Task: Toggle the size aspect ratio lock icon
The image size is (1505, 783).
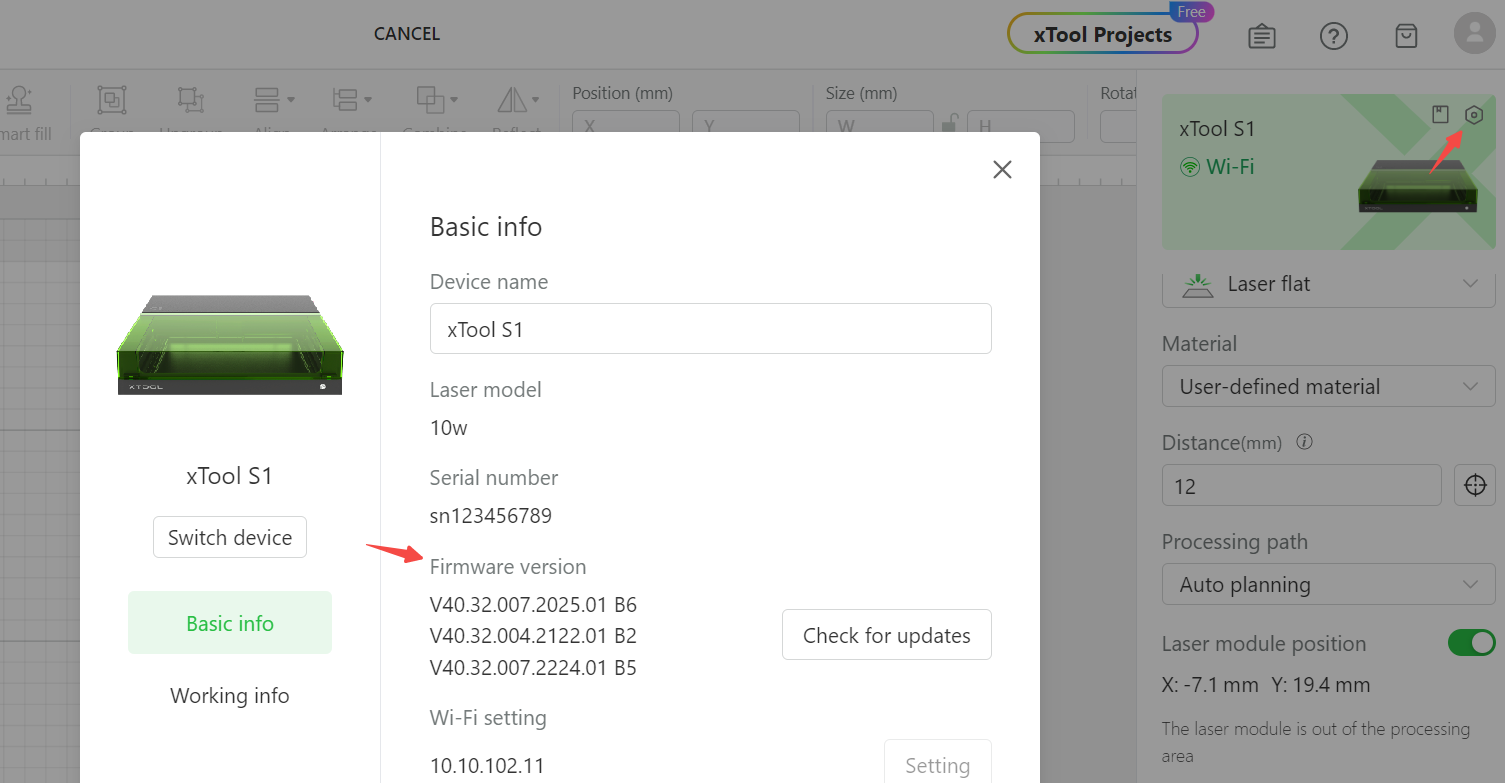Action: point(951,125)
